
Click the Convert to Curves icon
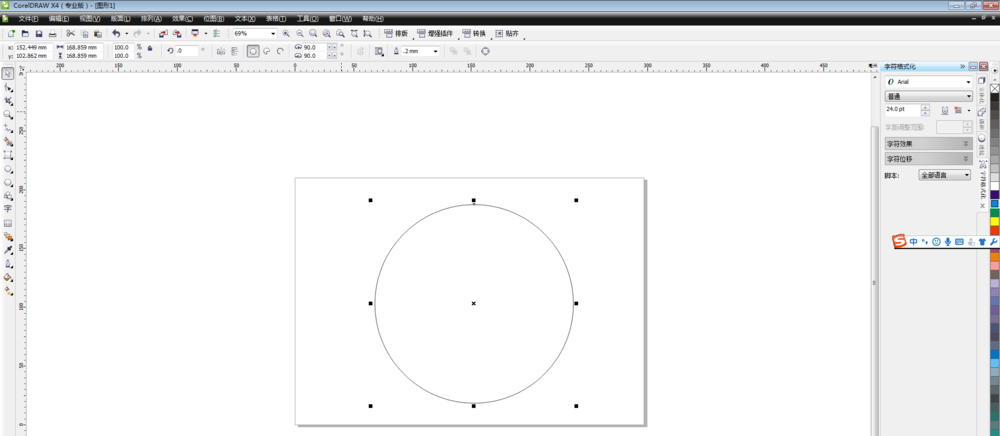click(485, 51)
